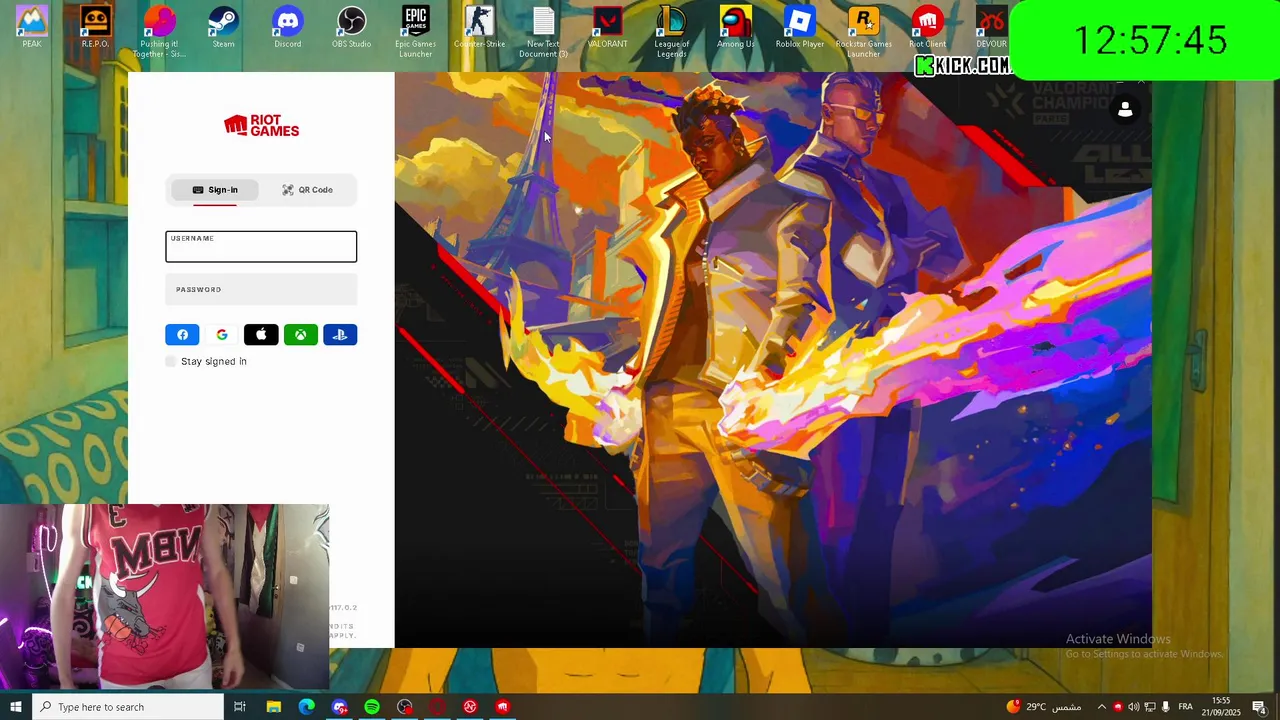Switch to the Sign-in tab
This screenshot has height=720, width=1280.
(214, 190)
